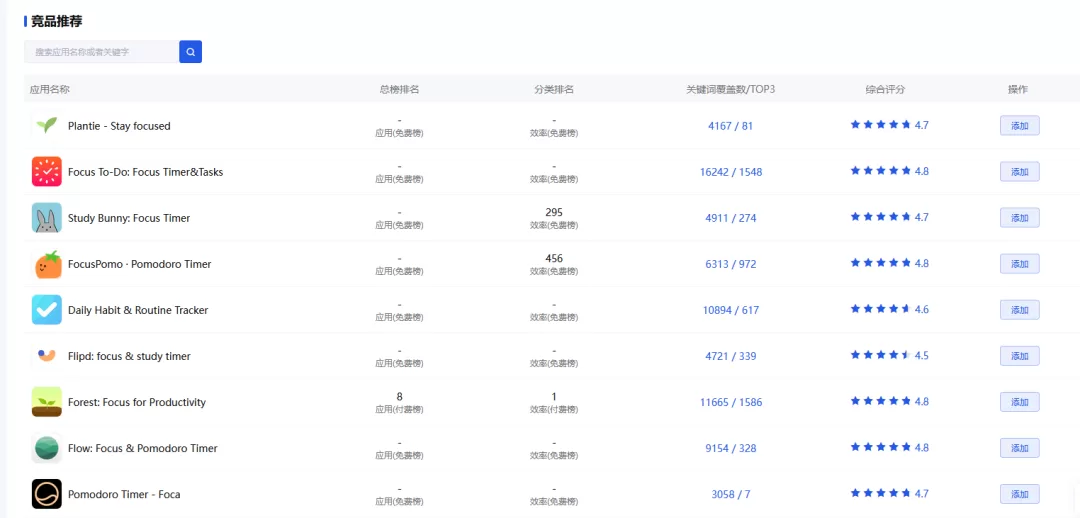This screenshot has height=518, width=1080.
Task: Click FocusPomo category rank 456
Action: 554,258
